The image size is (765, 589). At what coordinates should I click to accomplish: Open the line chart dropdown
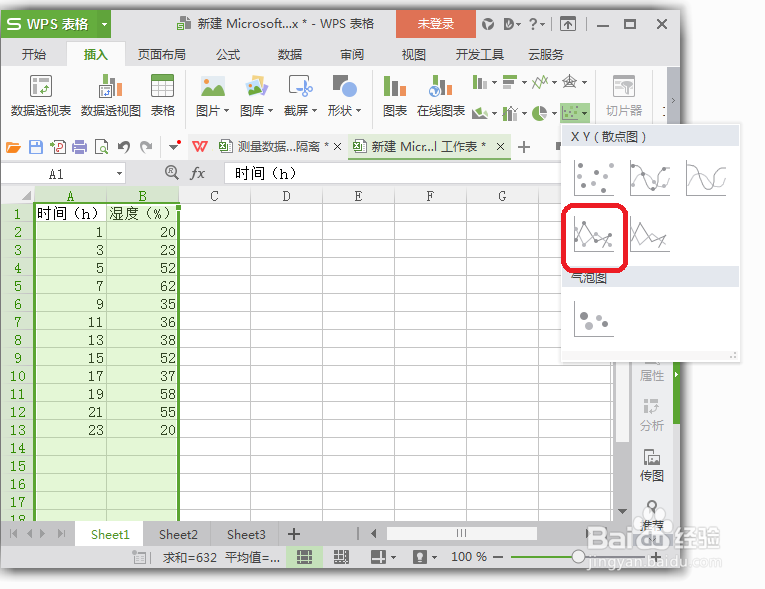tap(544, 82)
